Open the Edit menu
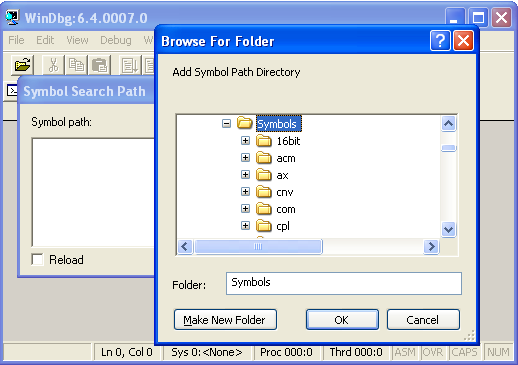518x365 pixels. click(45, 40)
